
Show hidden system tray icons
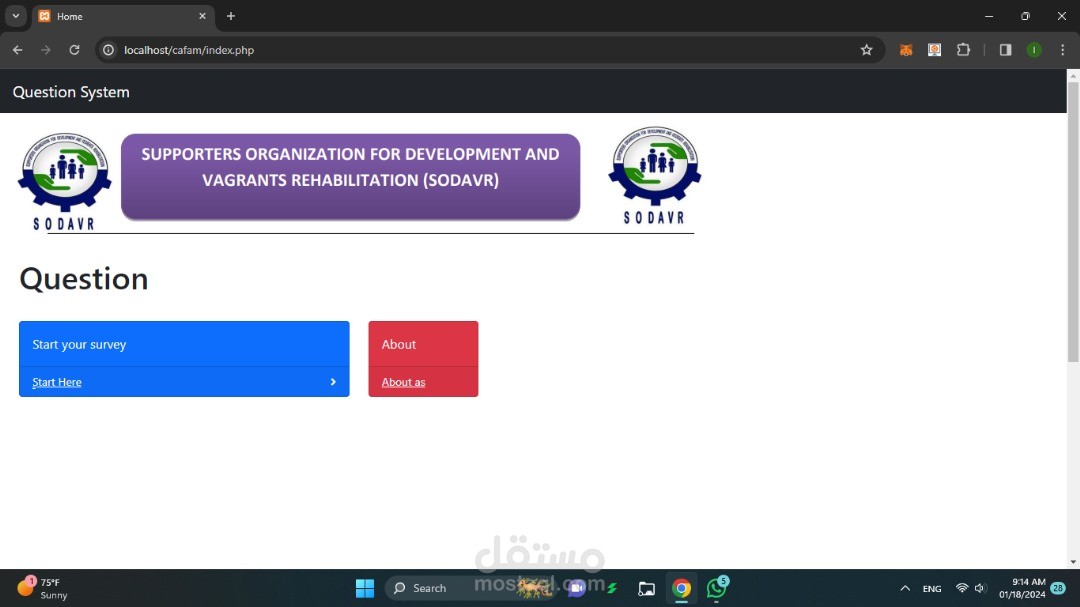[x=905, y=588]
